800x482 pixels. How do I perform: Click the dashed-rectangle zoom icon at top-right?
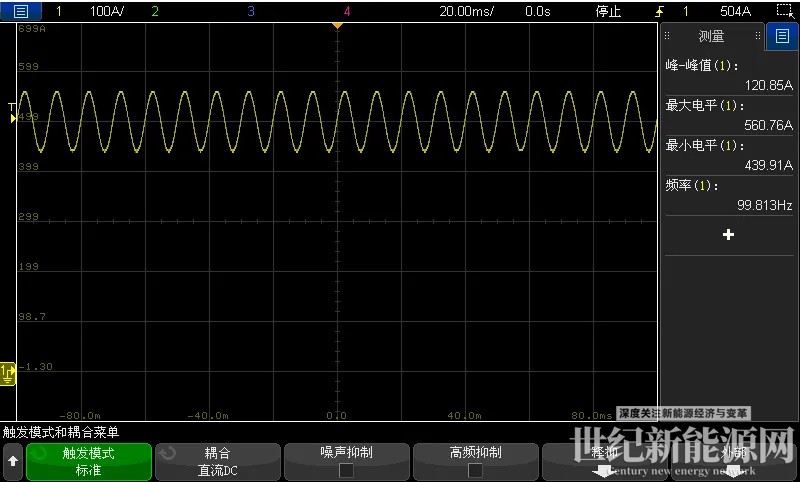tap(784, 12)
